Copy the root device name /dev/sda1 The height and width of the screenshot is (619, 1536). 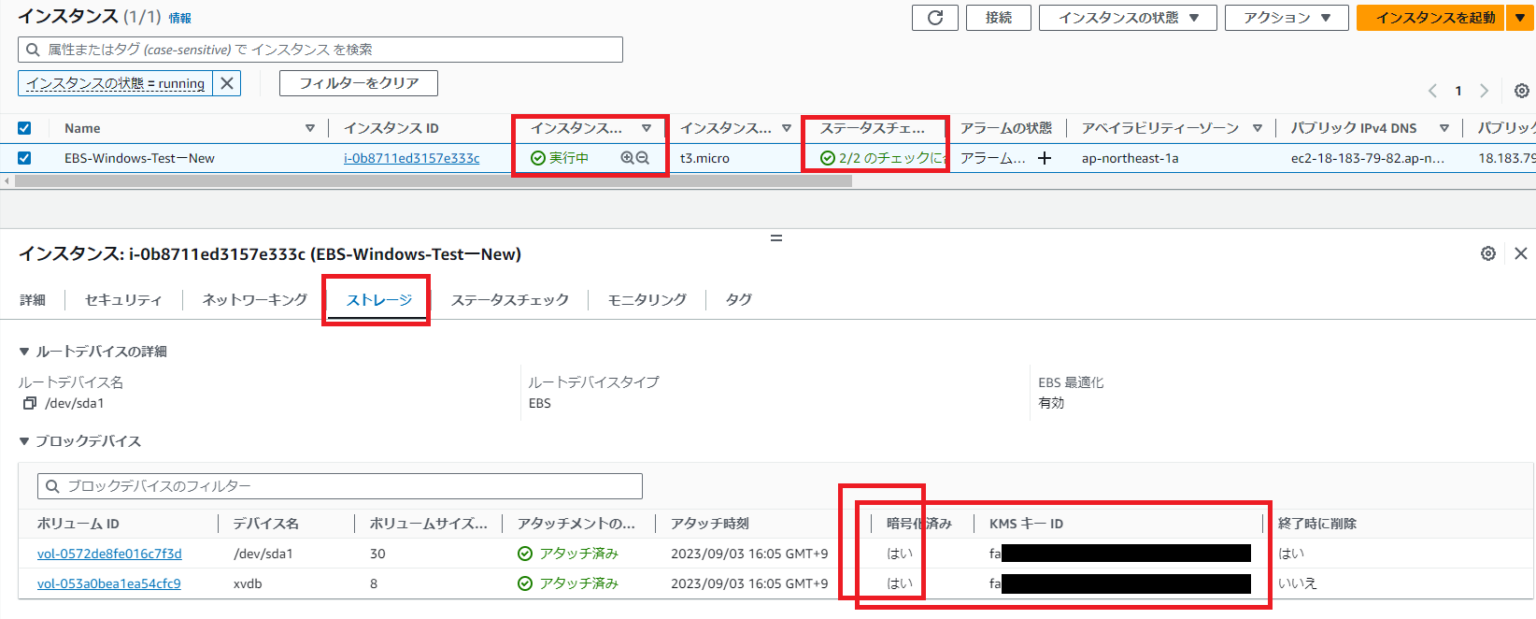pyautogui.click(x=28, y=403)
